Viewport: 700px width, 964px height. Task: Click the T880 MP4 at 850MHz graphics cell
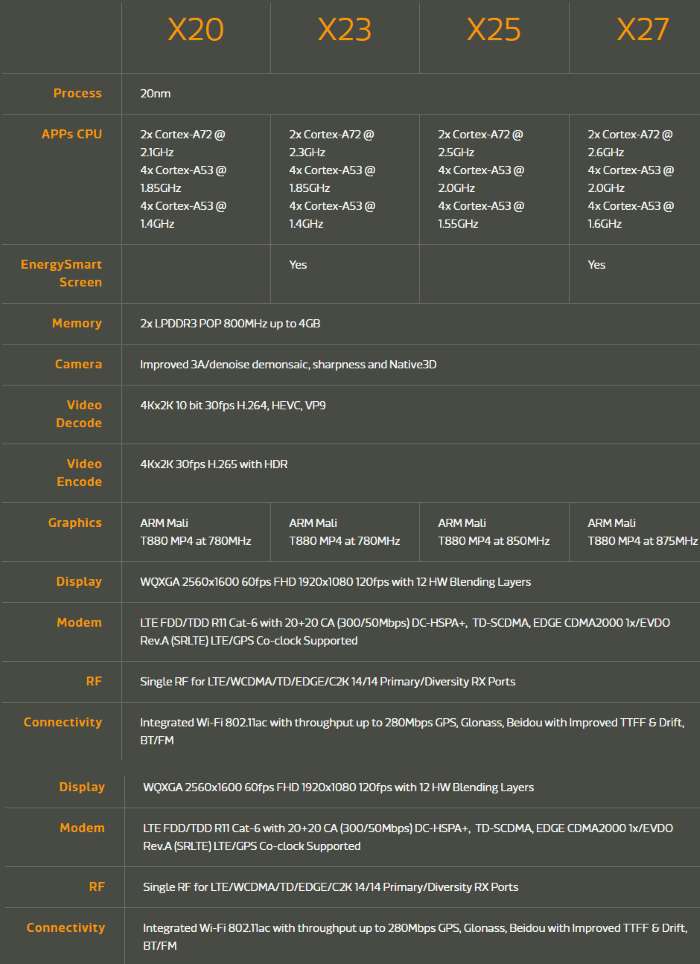pos(494,532)
